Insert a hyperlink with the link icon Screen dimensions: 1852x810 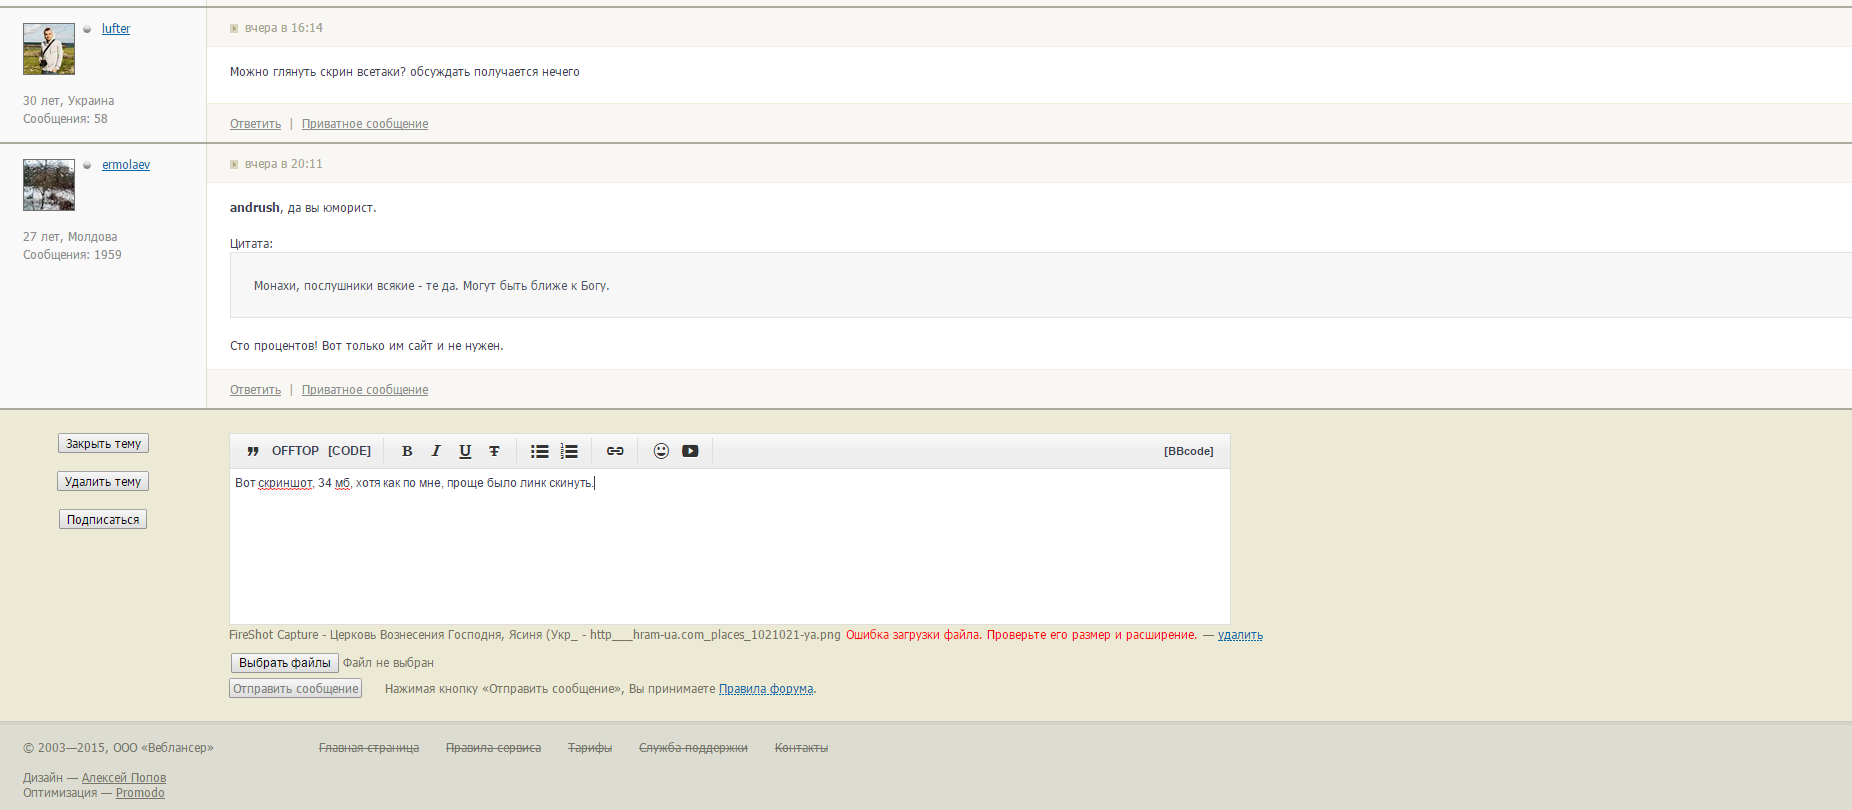point(615,451)
